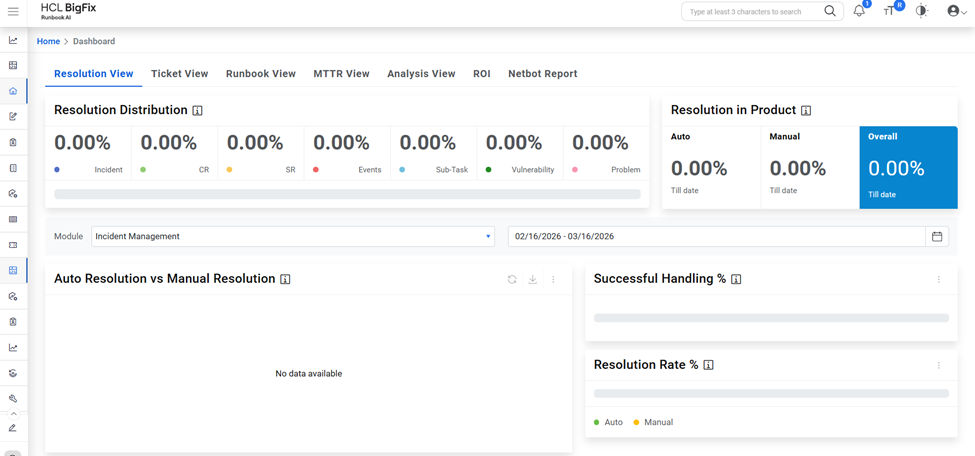This screenshot has width=975, height=456.
Task: Open the hamburger navigation menu
Action: coord(13,12)
